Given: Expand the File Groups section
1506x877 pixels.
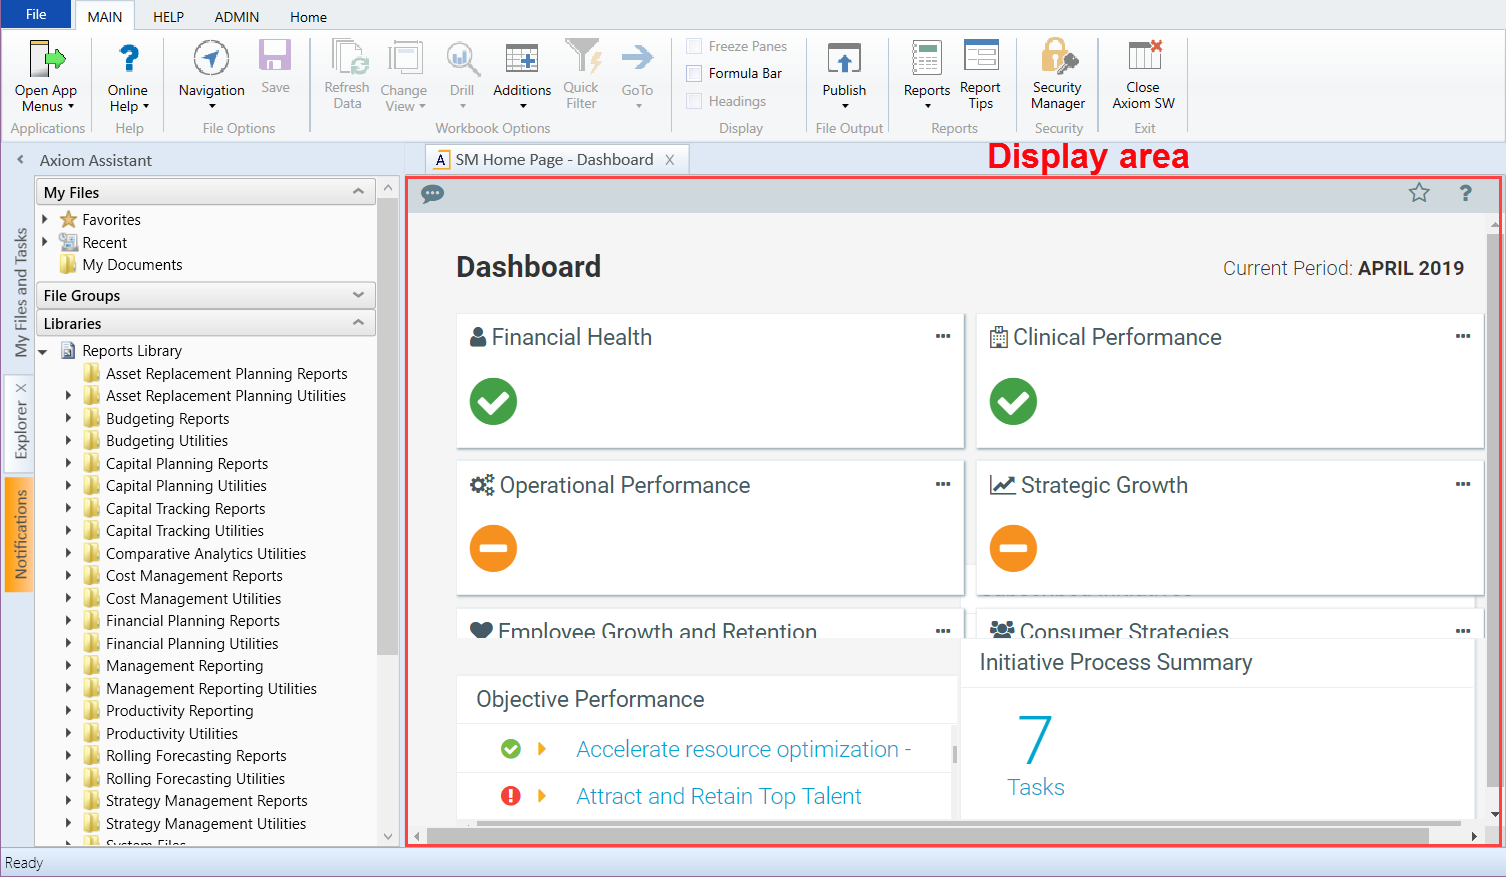Looking at the screenshot, I should [358, 296].
